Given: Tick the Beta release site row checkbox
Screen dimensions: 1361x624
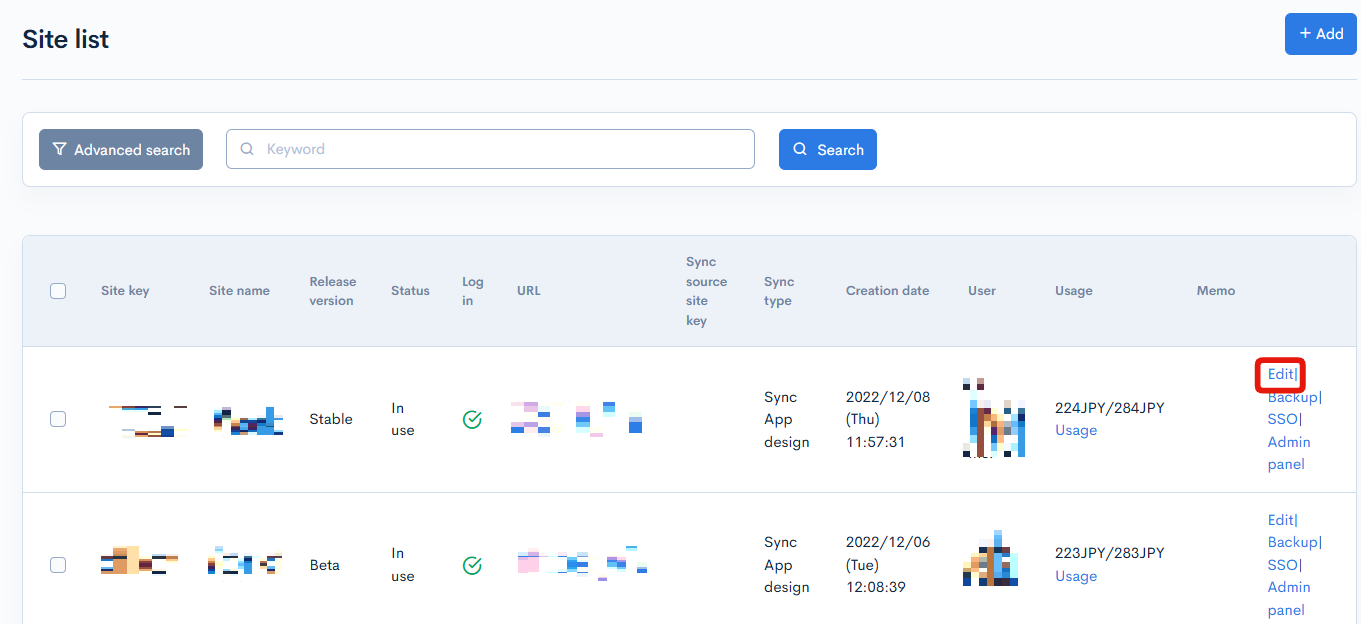Looking at the screenshot, I should (x=58, y=565).
